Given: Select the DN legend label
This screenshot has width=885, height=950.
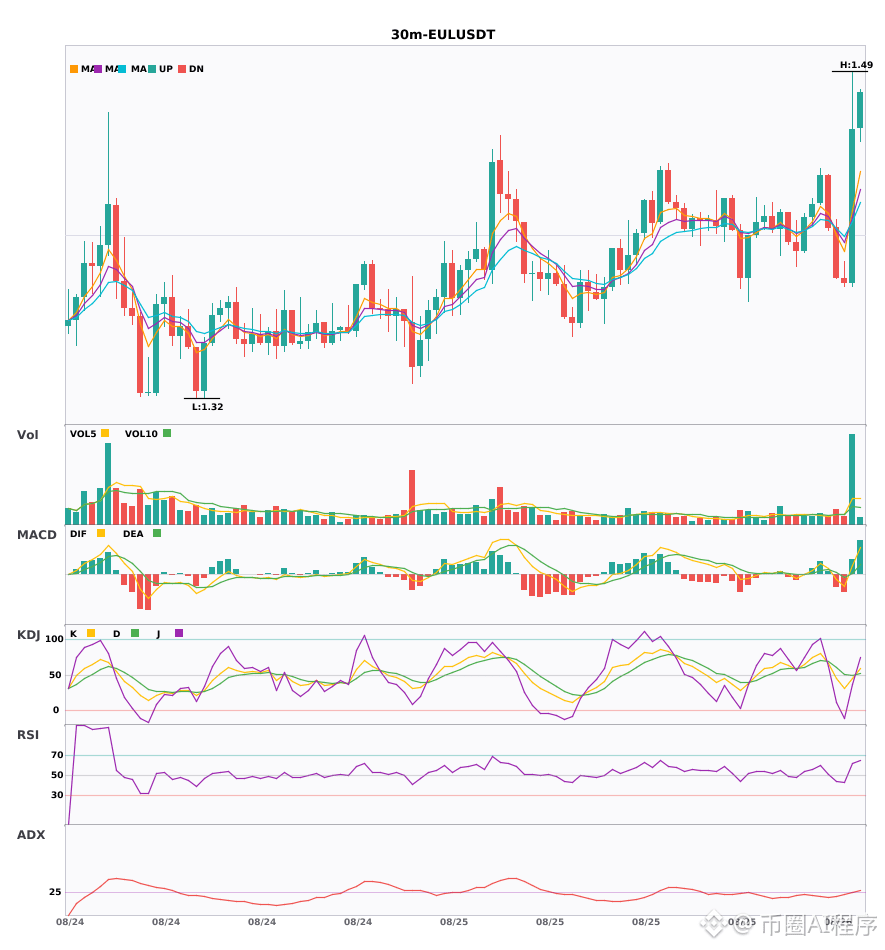Looking at the screenshot, I should pos(196,69).
